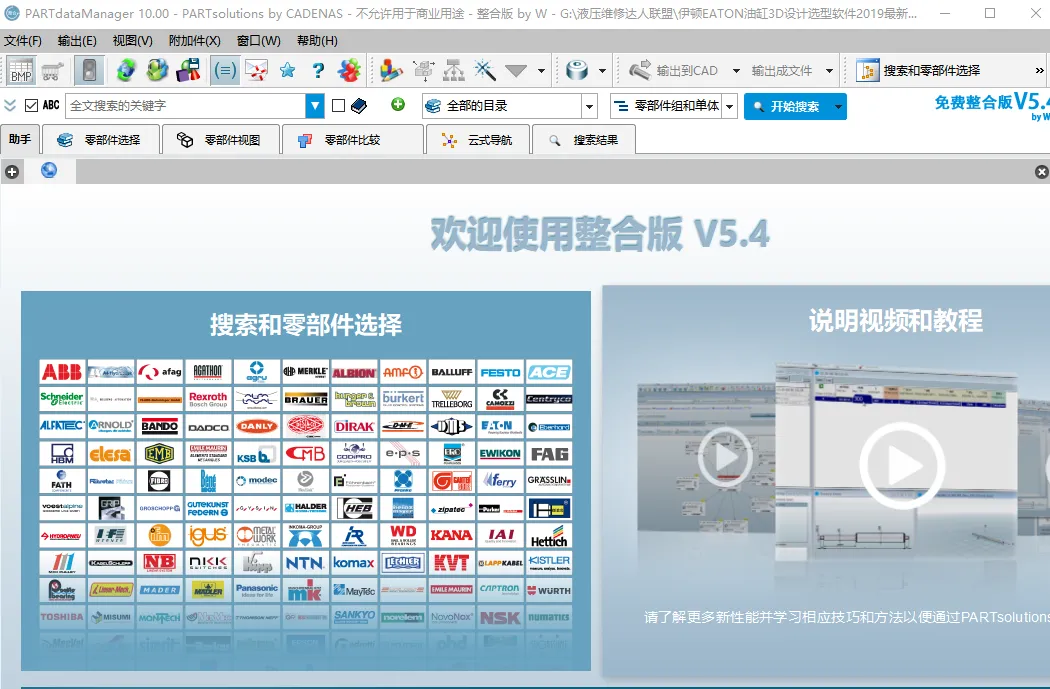Click the blue question mark help icon

click(318, 70)
